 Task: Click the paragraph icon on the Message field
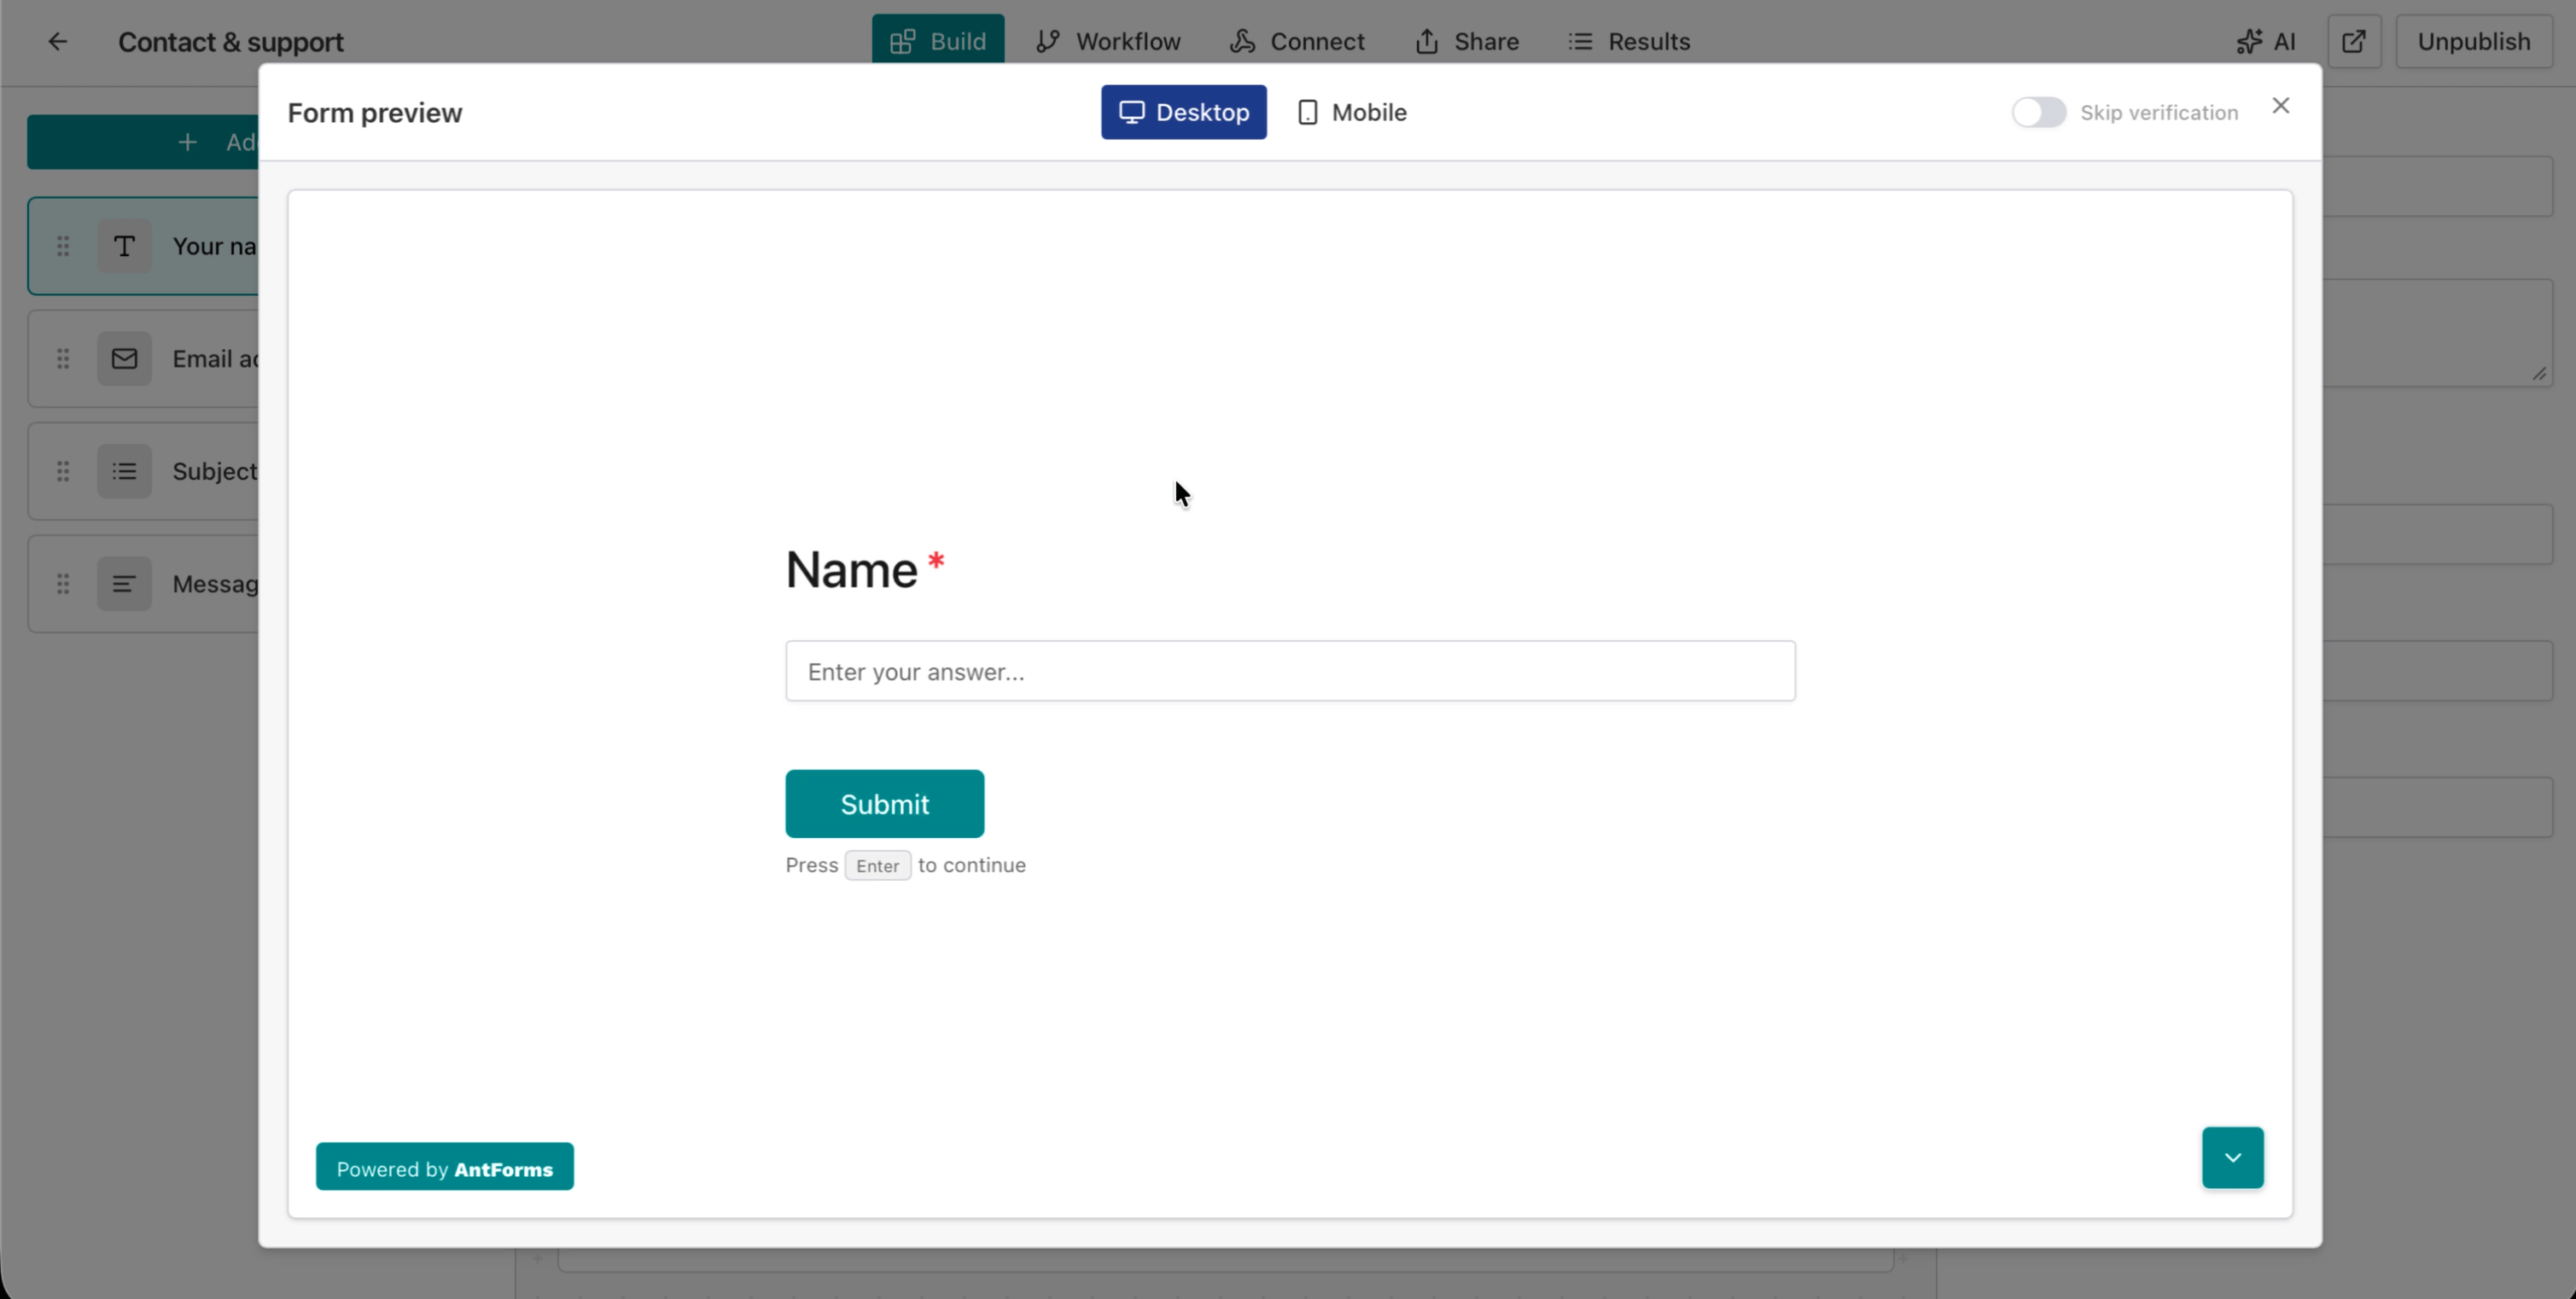click(124, 583)
